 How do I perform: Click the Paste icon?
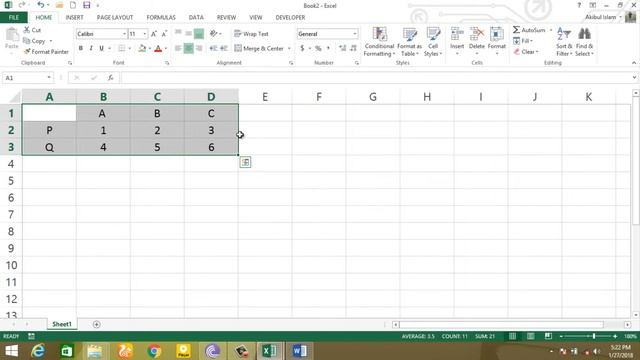click(12, 35)
